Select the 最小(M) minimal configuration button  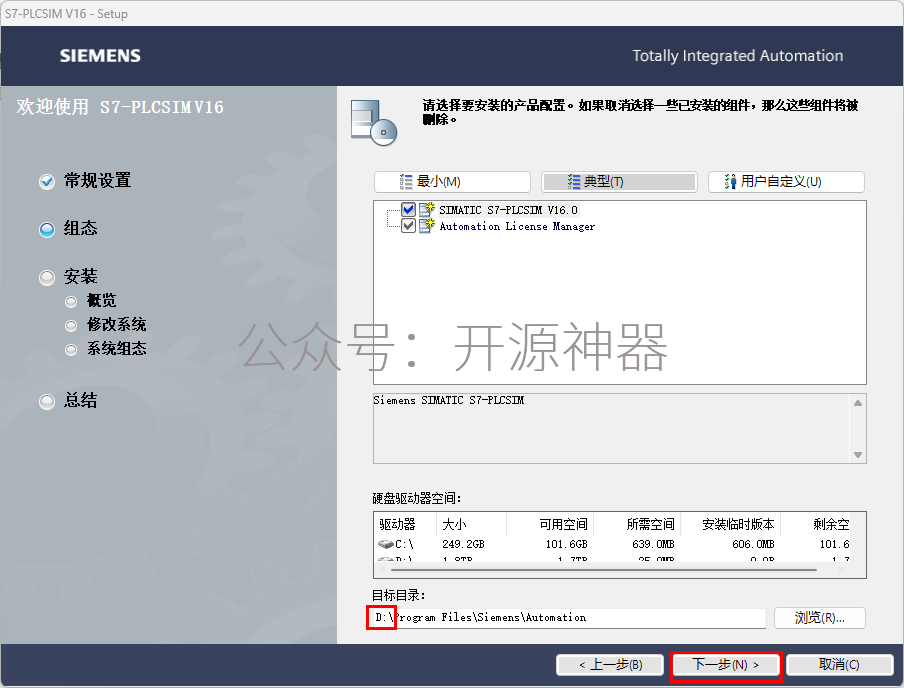[x=452, y=182]
